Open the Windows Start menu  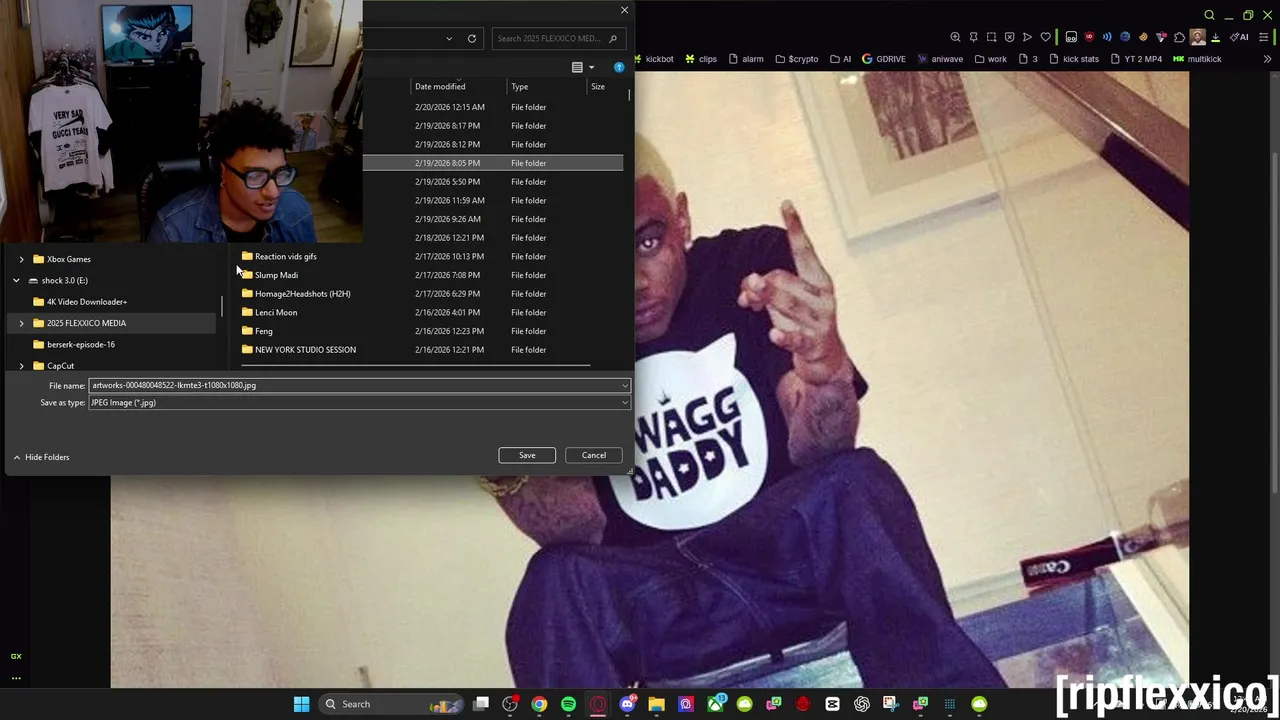click(302, 704)
